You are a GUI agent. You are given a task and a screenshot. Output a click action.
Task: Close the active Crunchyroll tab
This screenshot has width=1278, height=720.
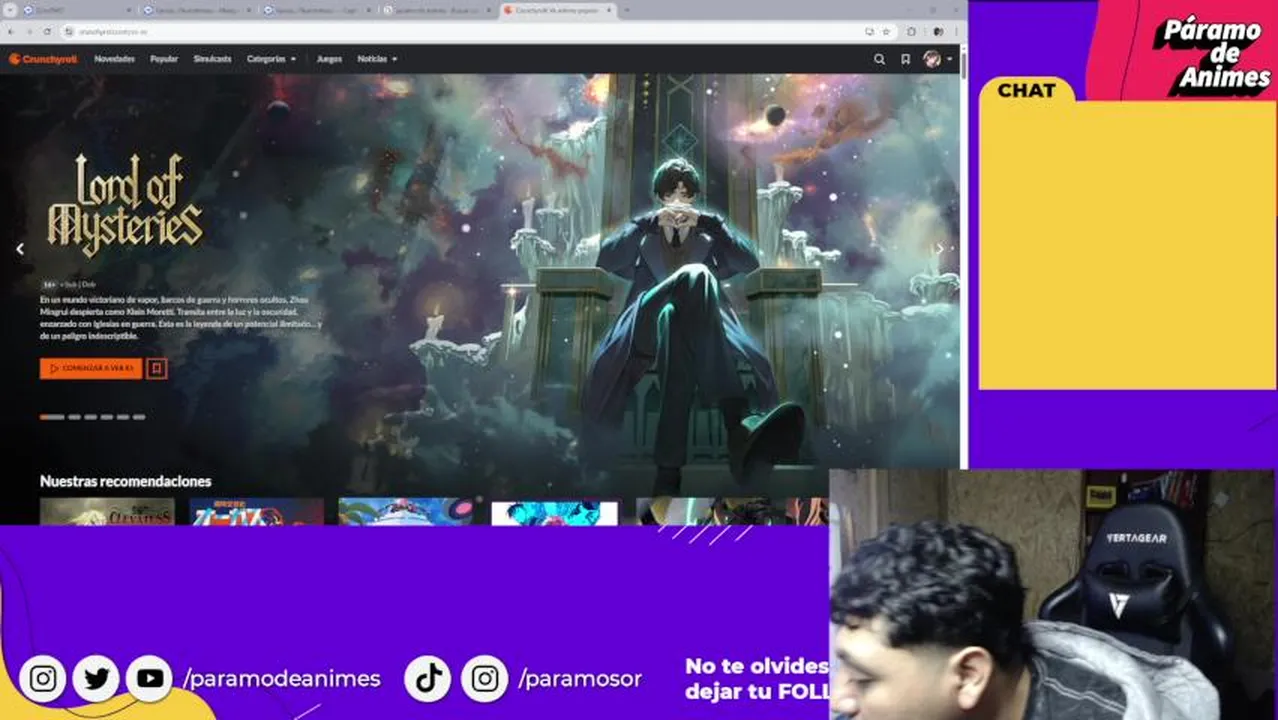point(609,10)
